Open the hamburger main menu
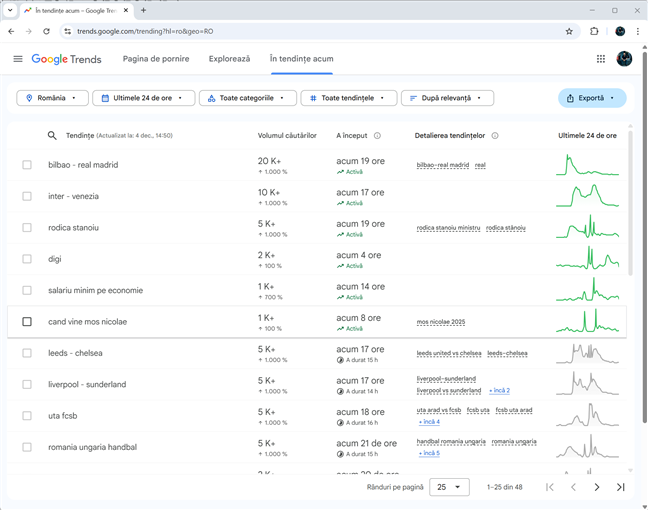This screenshot has width=648, height=510. pyautogui.click(x=18, y=59)
